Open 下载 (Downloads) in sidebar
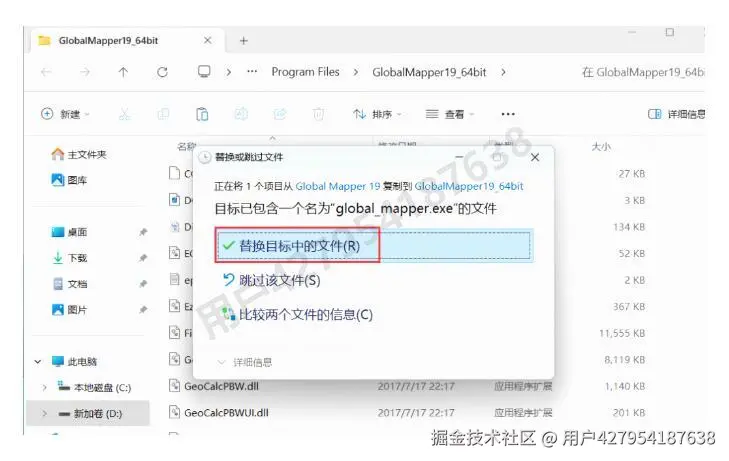The height and width of the screenshot is (461, 729). (70, 257)
